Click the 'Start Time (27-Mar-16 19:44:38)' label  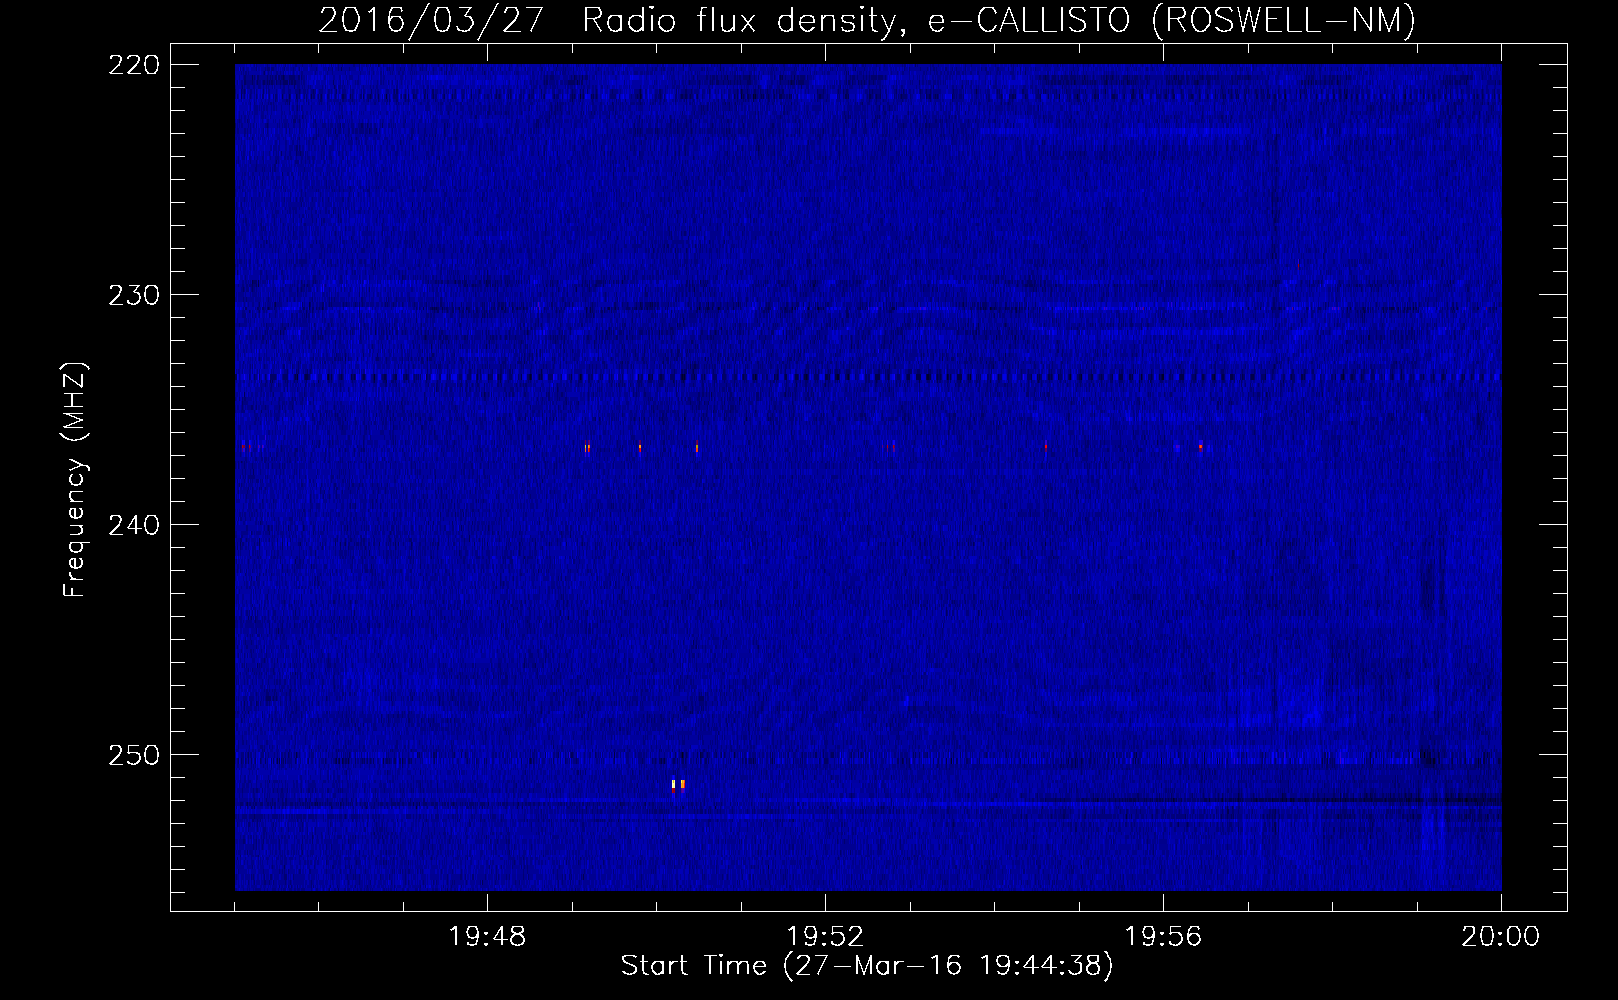867,966
